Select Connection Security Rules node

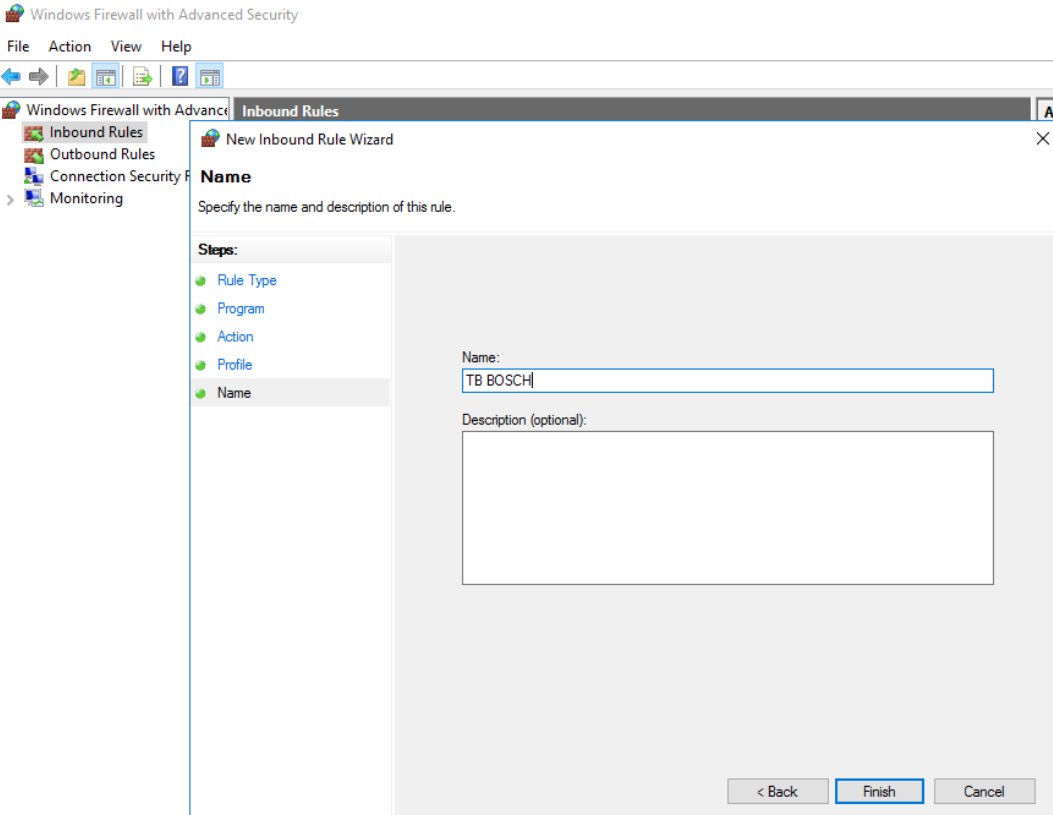pyautogui.click(x=114, y=176)
